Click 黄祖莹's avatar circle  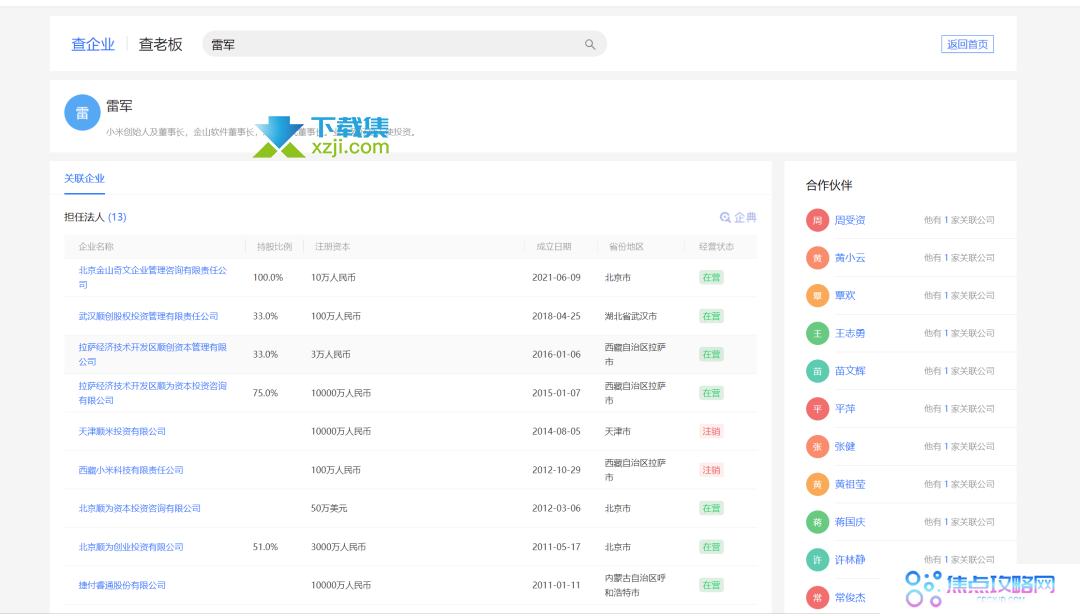(817, 484)
